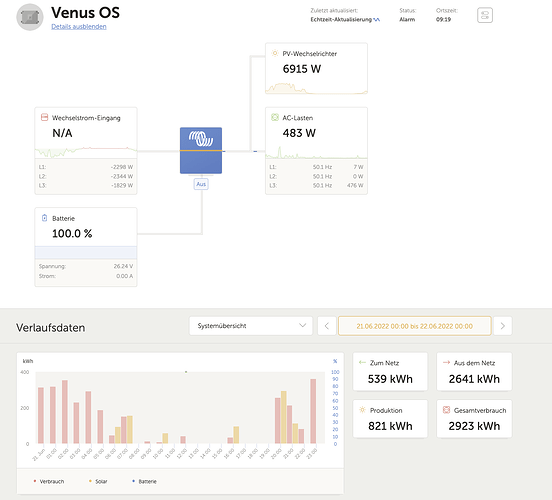Click the Zum Netz arrow icon
This screenshot has height=500, width=552.
point(362,362)
